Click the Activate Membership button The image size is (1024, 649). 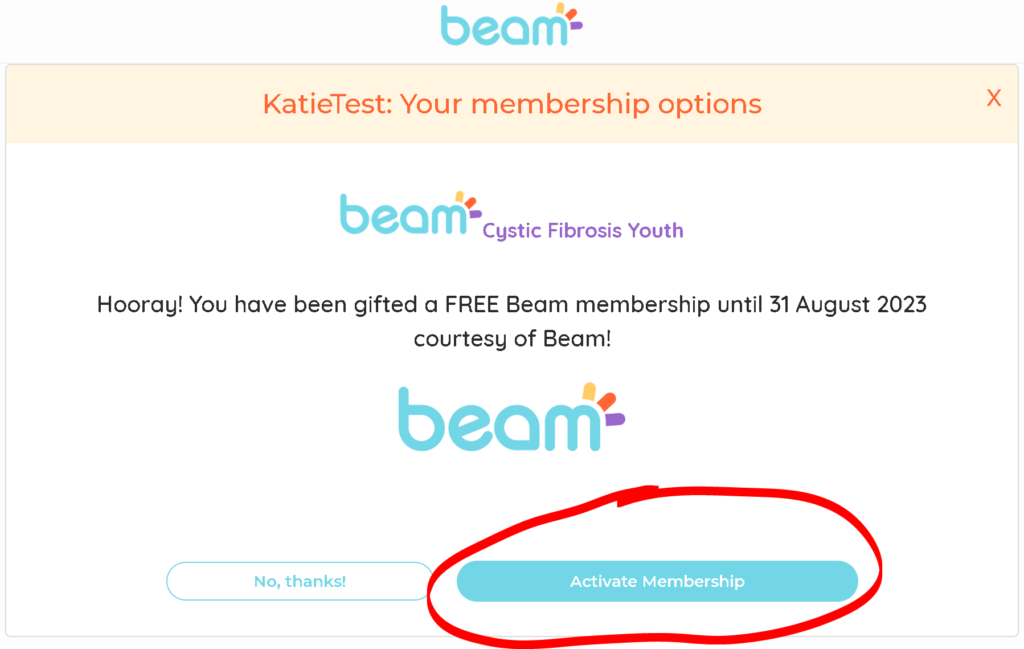[657, 581]
